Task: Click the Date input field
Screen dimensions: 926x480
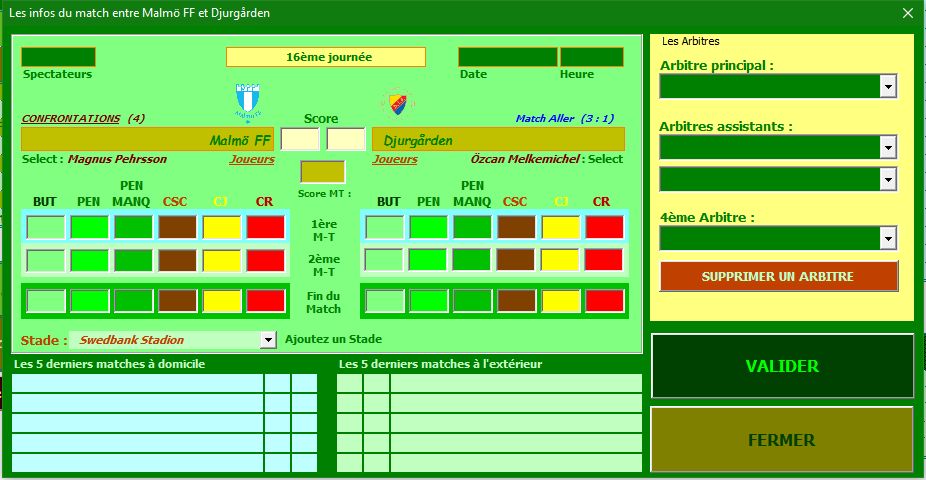Action: click(507, 57)
